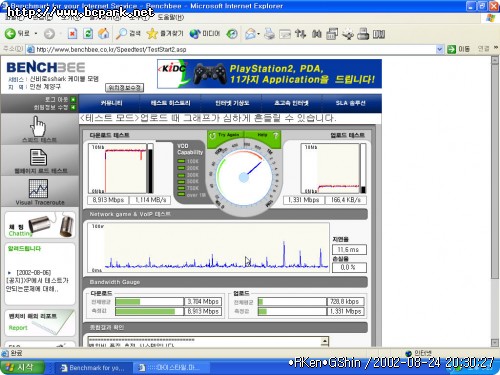
Task: Open the Mail icon dropdown arrow
Action: [259, 34]
